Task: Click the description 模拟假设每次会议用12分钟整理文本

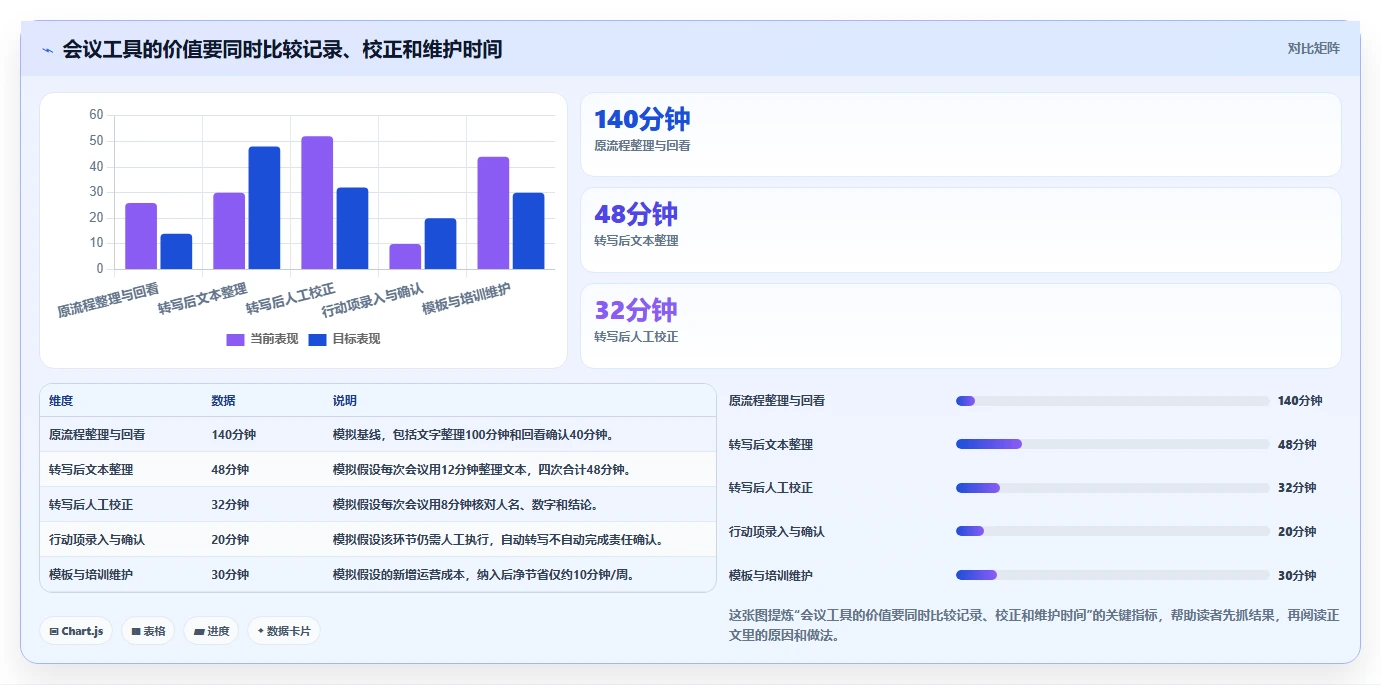Action: coord(431,470)
